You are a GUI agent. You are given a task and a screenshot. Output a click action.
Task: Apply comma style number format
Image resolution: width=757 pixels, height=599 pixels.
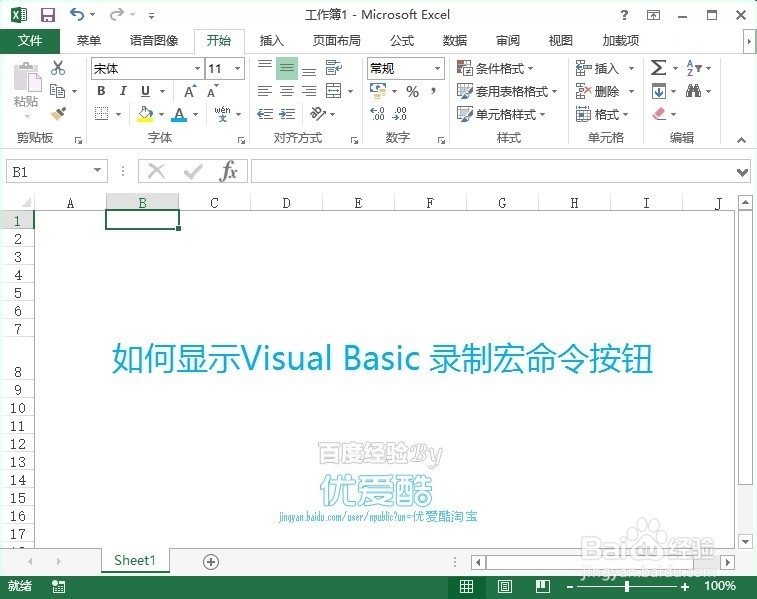[434, 91]
